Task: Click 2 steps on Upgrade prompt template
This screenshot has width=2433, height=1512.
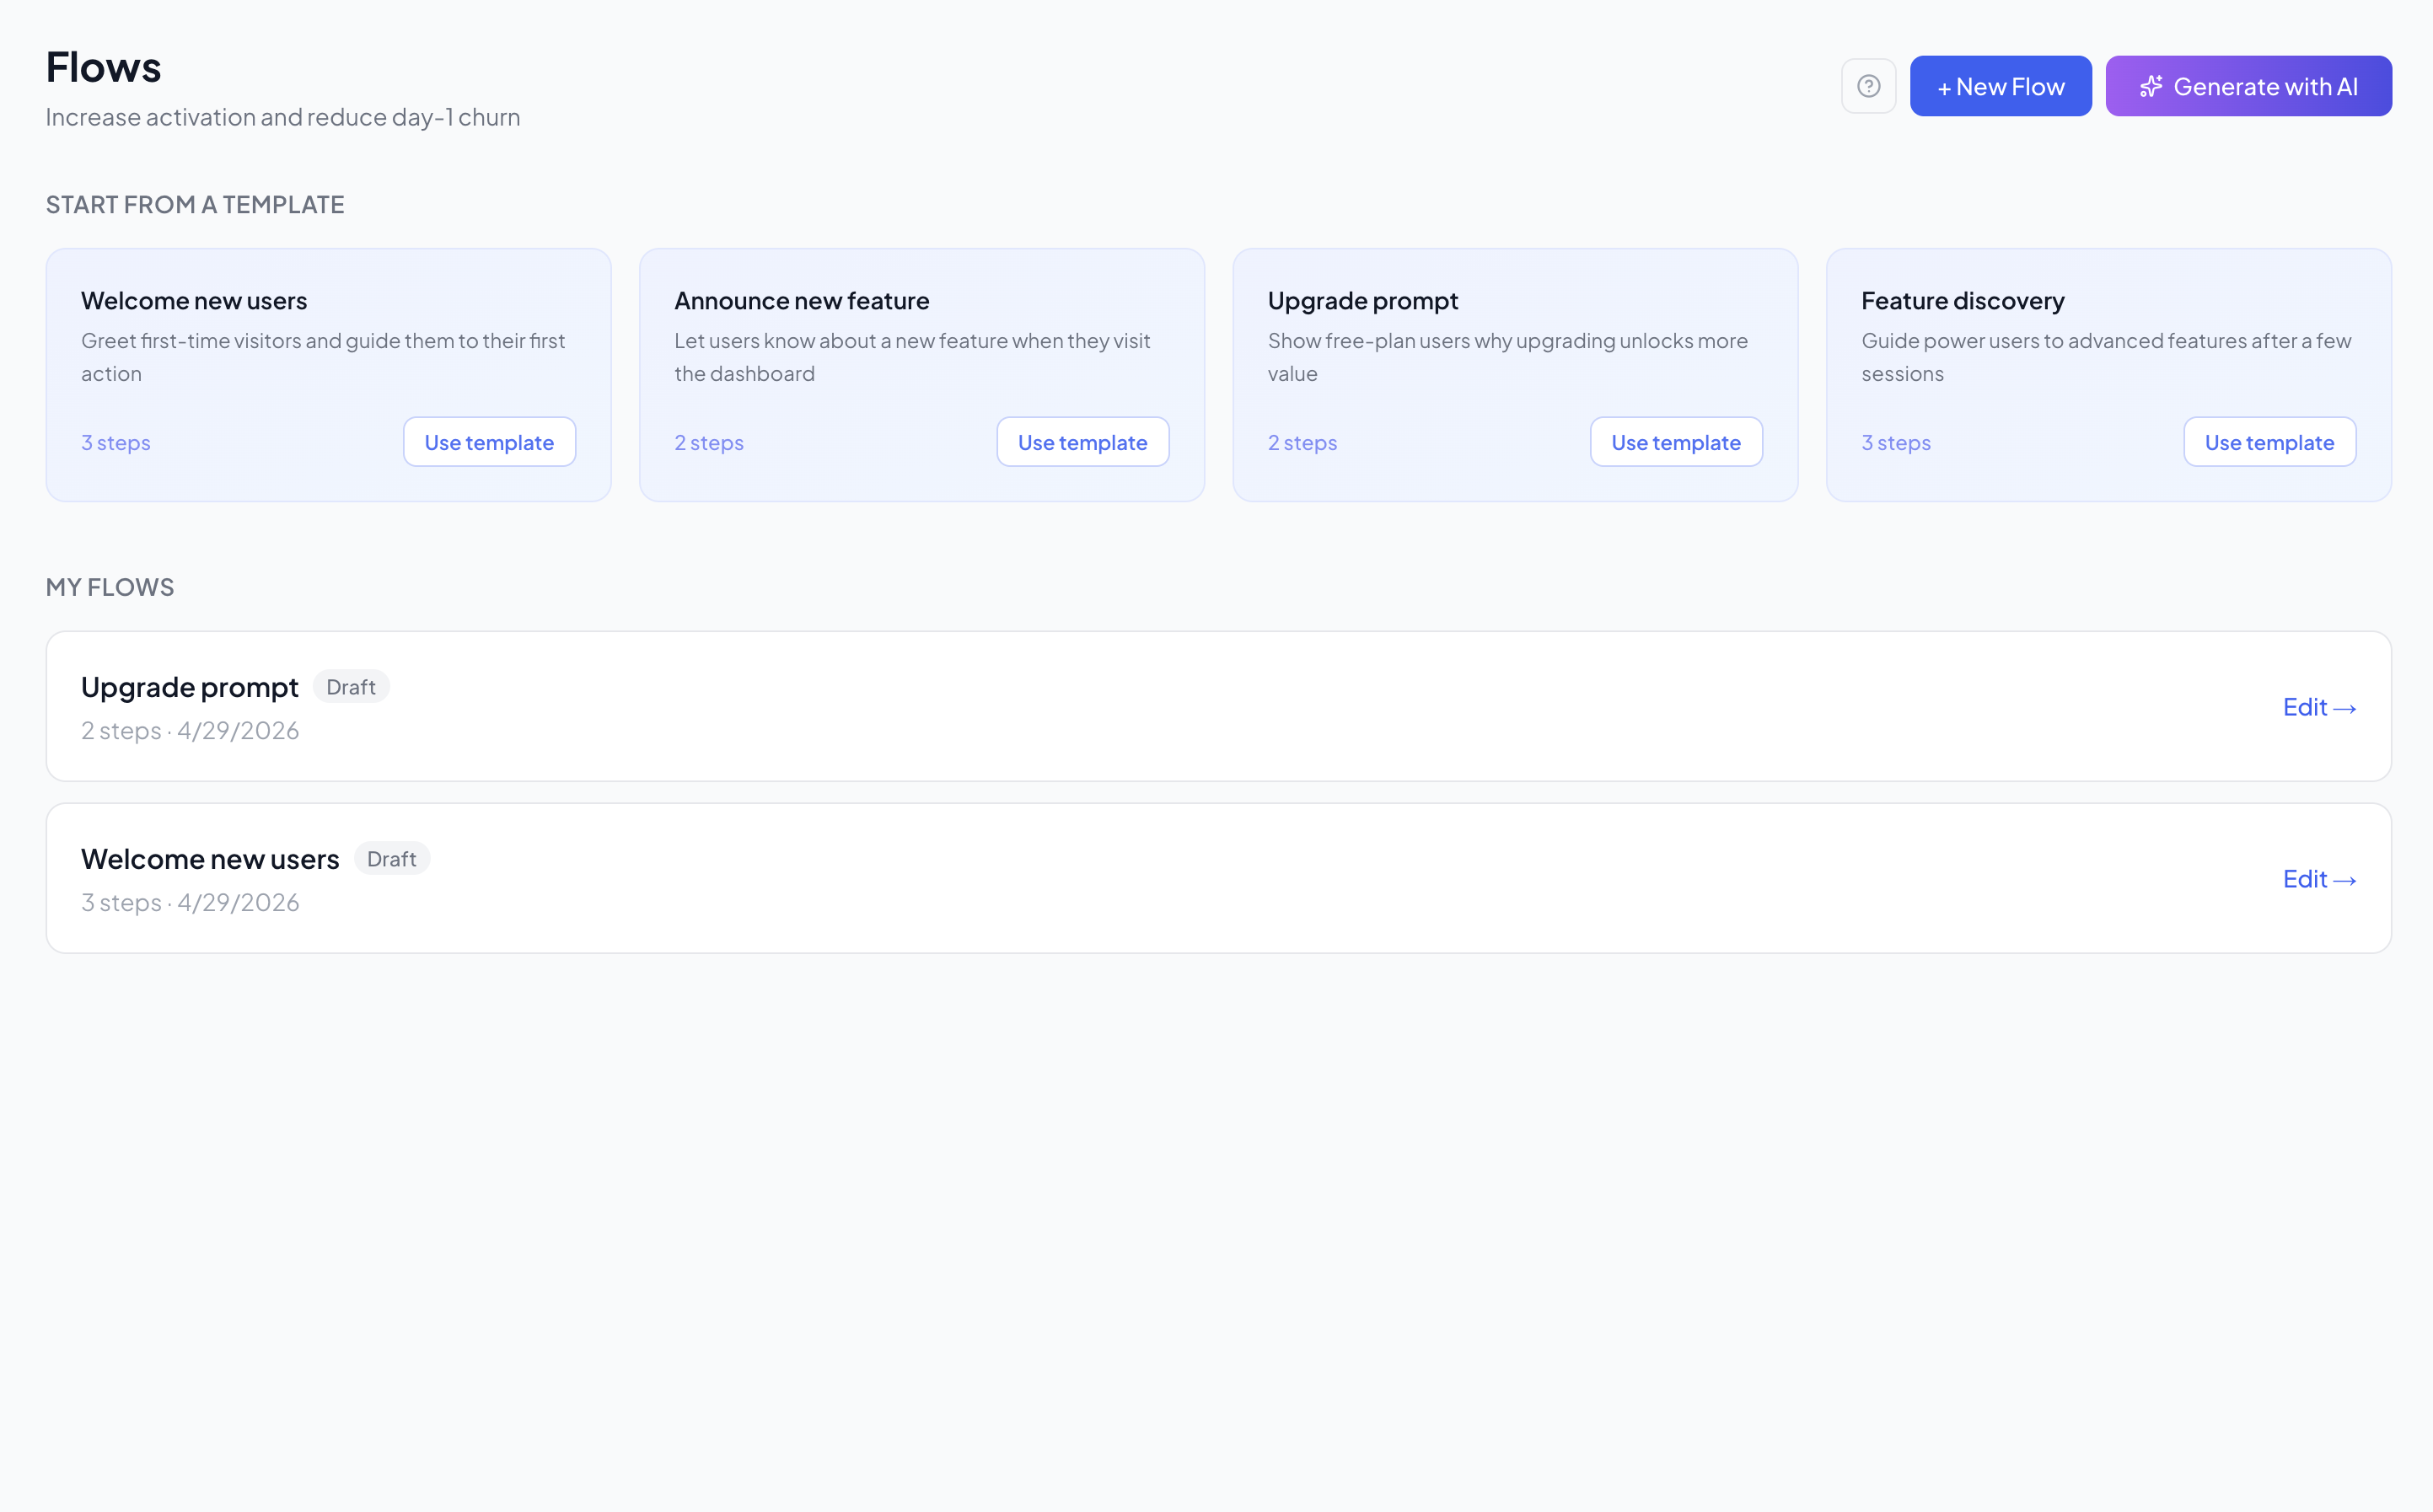Action: click(x=1302, y=443)
